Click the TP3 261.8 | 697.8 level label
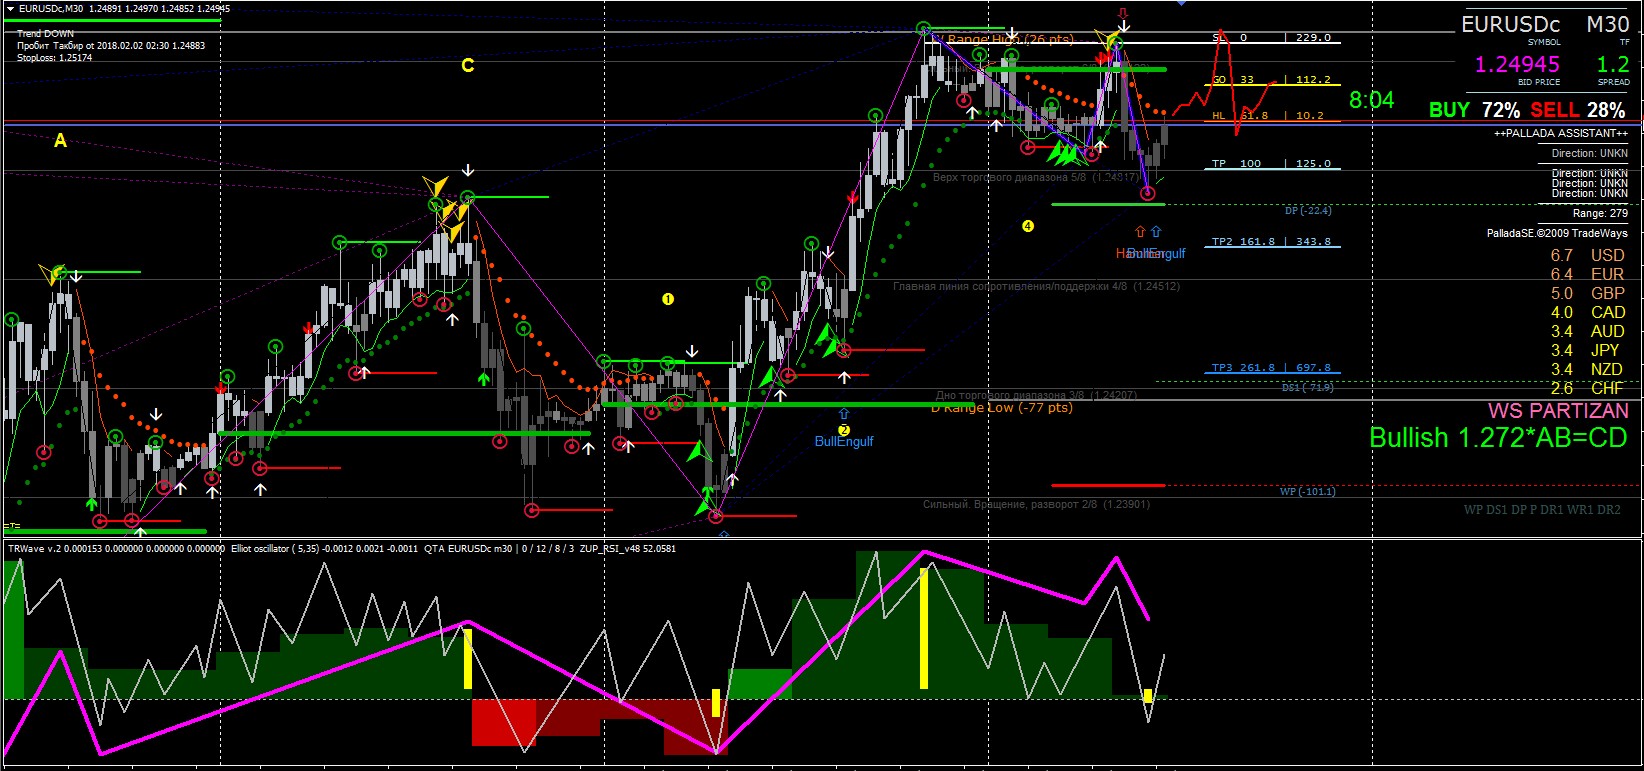 1271,368
